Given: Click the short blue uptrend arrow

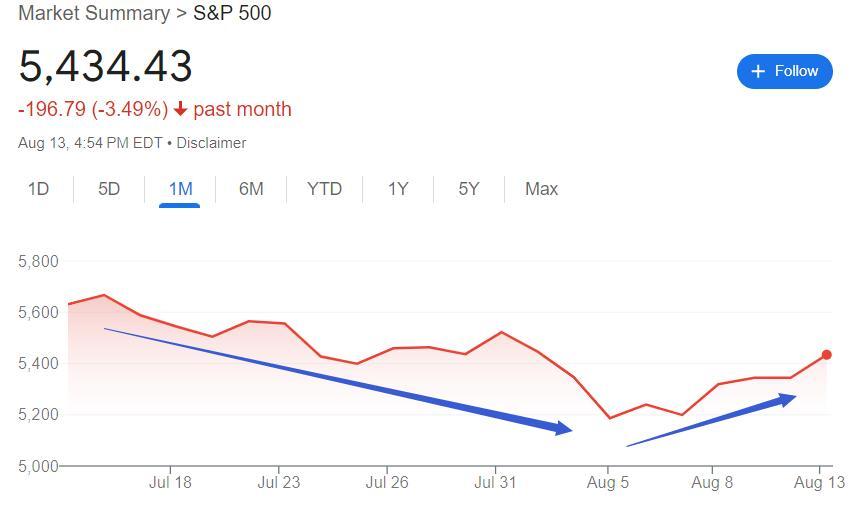Looking at the screenshot, I should coord(712,421).
